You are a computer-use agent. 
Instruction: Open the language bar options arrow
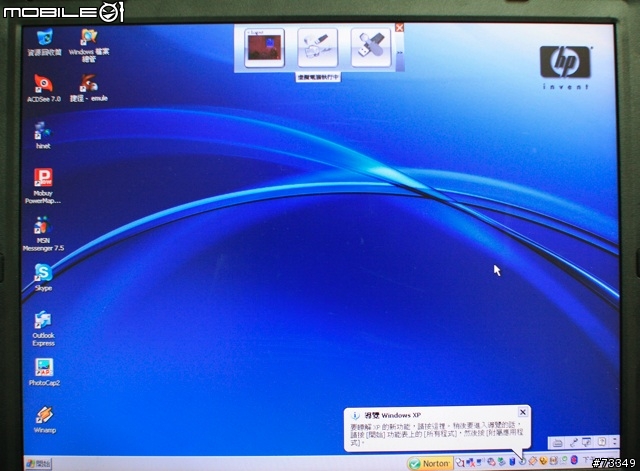tap(615, 442)
